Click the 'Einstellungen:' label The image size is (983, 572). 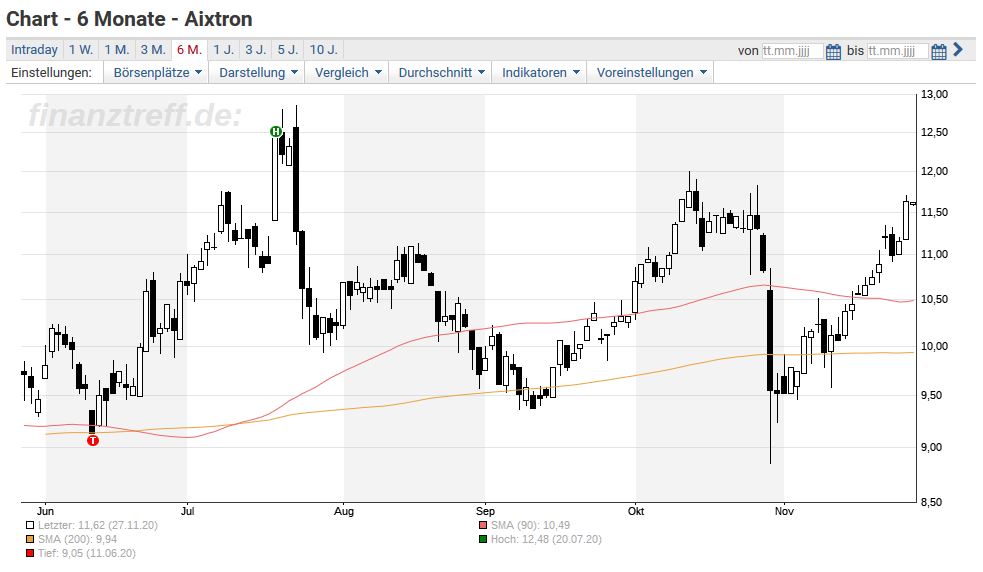pyautogui.click(x=51, y=73)
